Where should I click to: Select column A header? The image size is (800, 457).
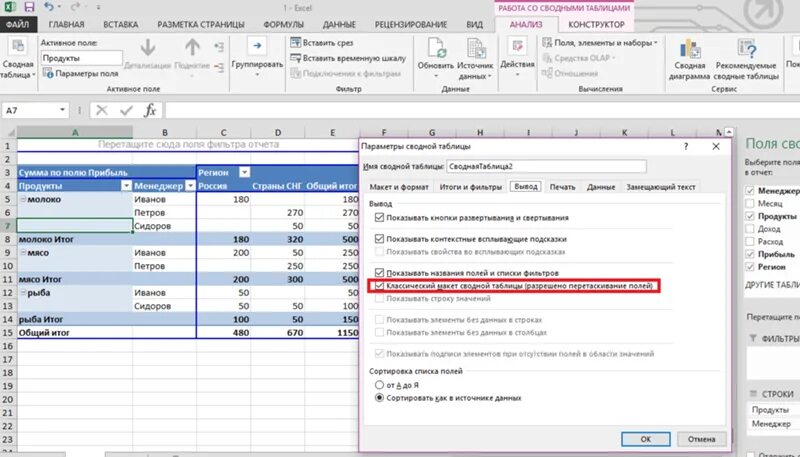pos(75,133)
